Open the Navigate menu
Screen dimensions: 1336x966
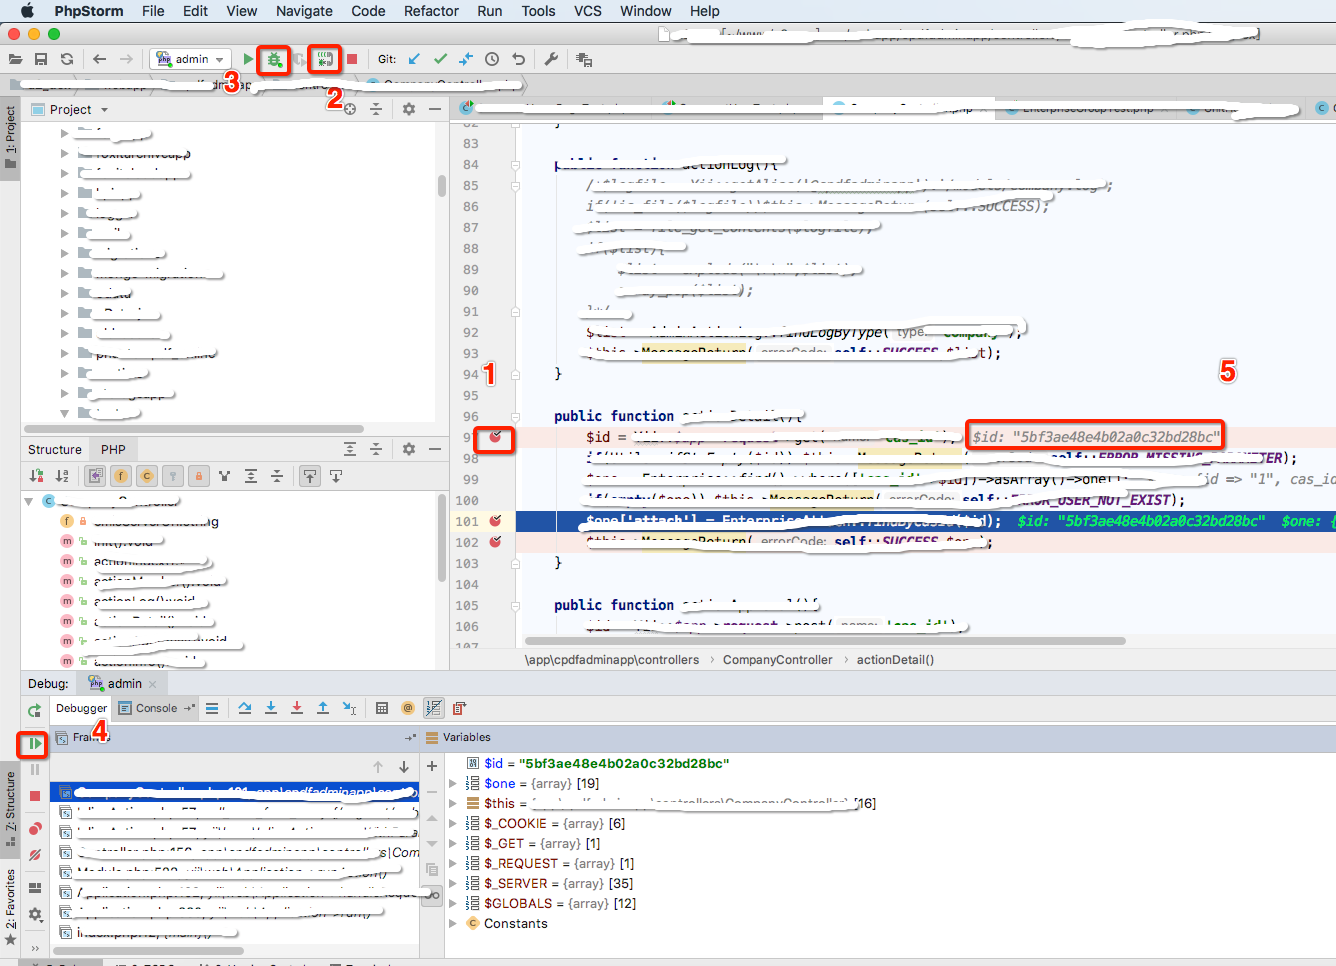coord(304,11)
